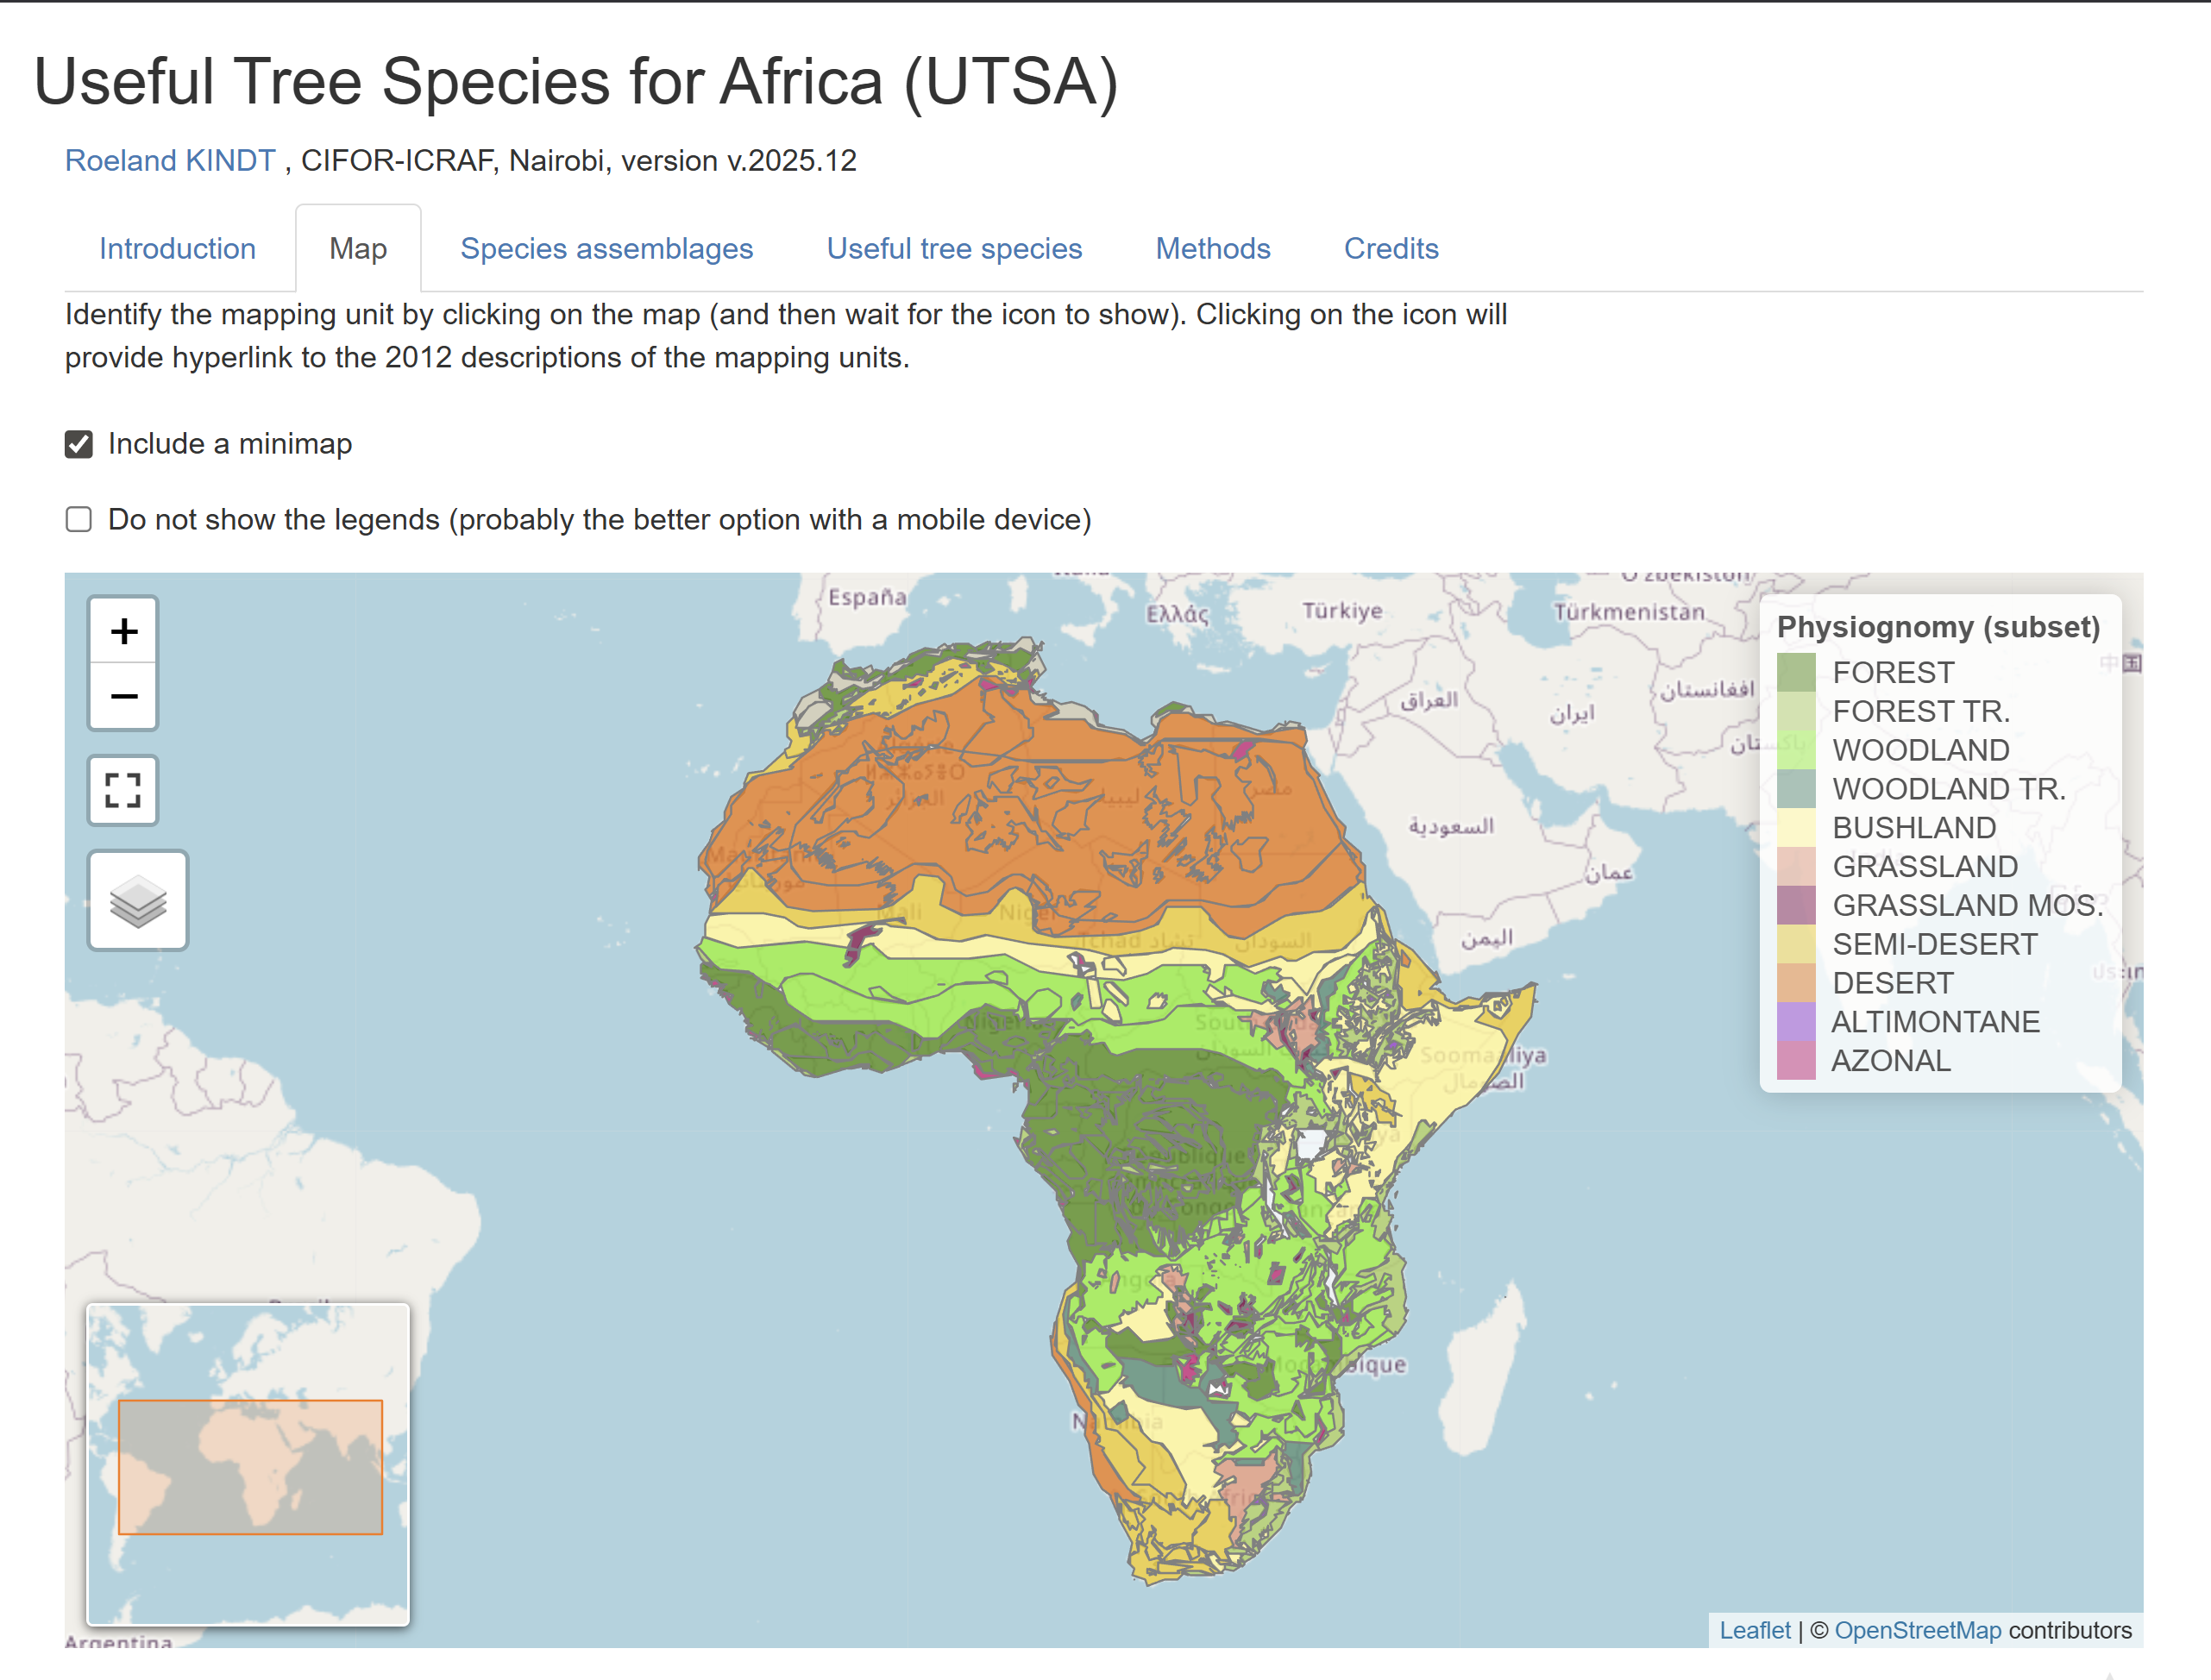Follow the Roeland KINDT author link
2211x1680 pixels.
coord(170,160)
